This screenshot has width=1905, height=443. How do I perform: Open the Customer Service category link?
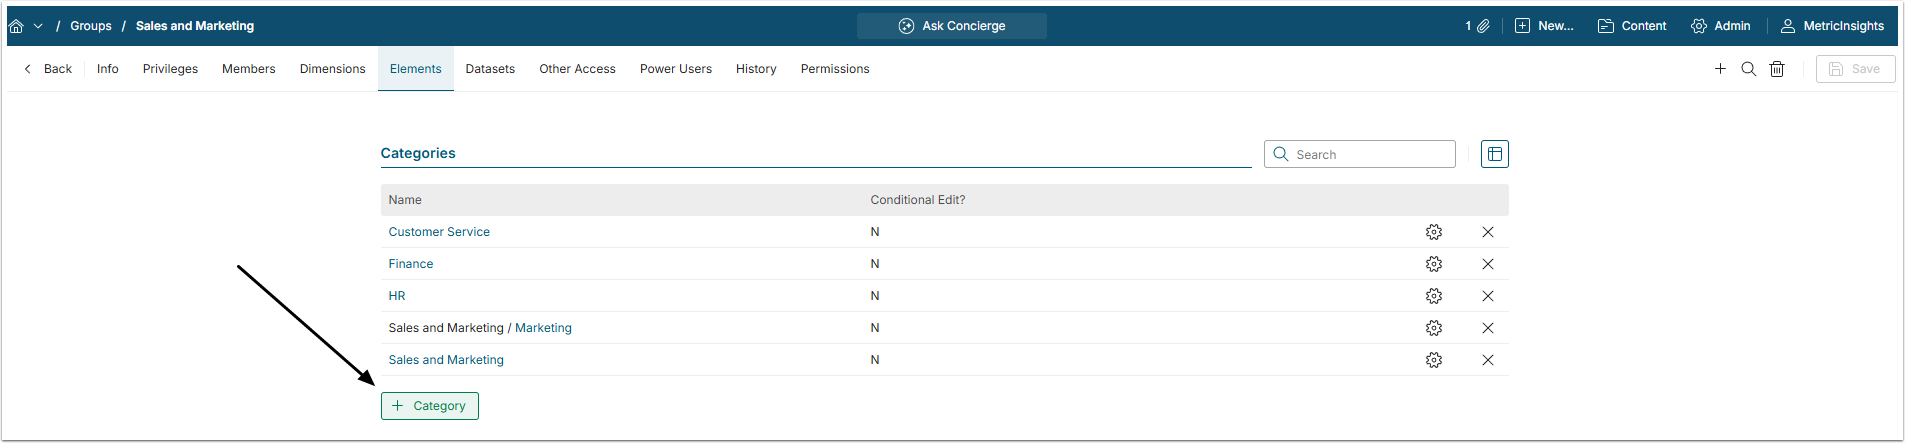pyautogui.click(x=439, y=232)
